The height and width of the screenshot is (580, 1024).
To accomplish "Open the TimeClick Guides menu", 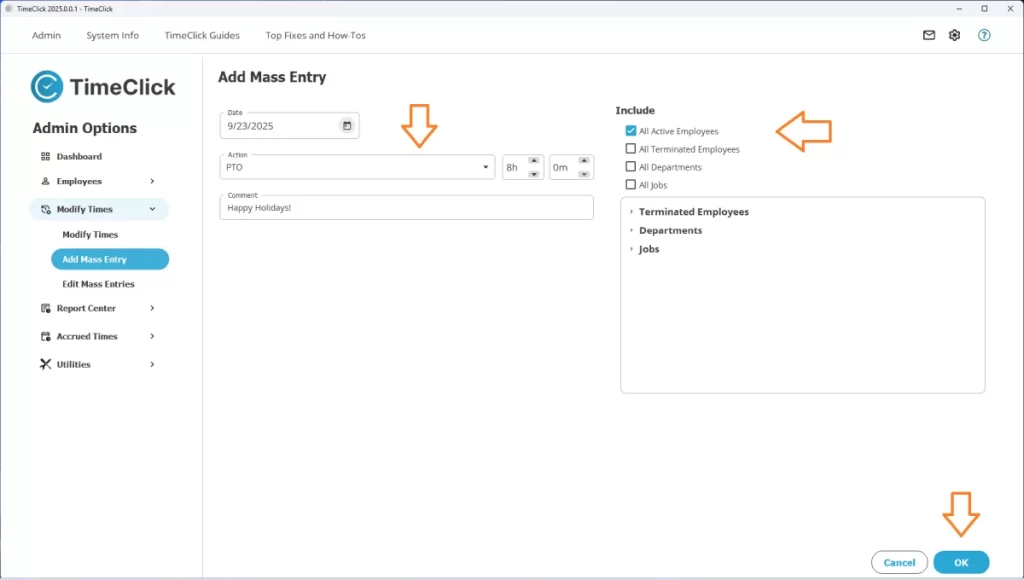I will pyautogui.click(x=202, y=35).
